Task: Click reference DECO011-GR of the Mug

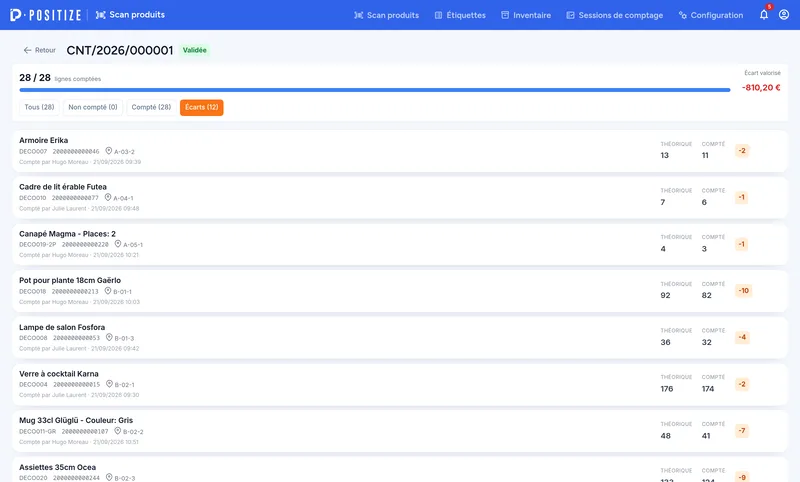Action: click(x=37, y=432)
